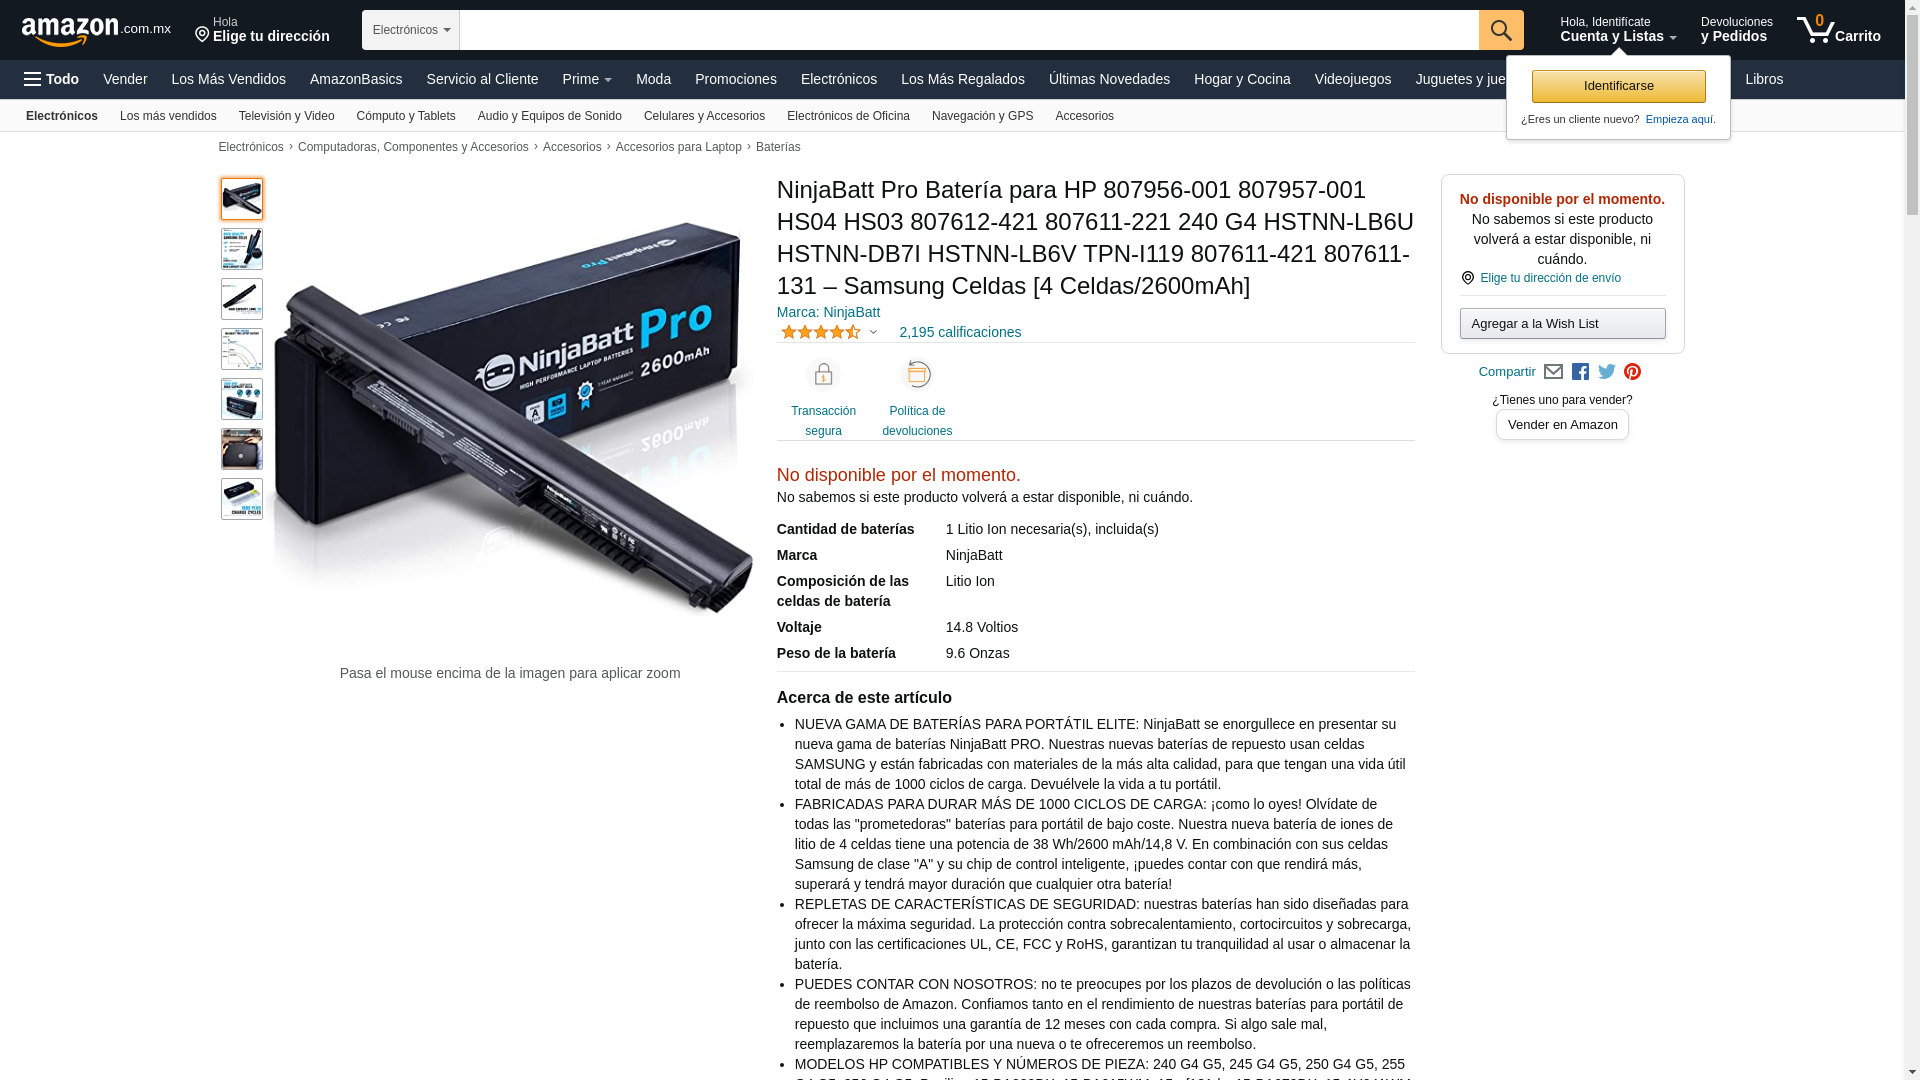Image resolution: width=1920 pixels, height=1080 pixels.
Task: Click the search magnifier button
Action: [x=1501, y=30]
